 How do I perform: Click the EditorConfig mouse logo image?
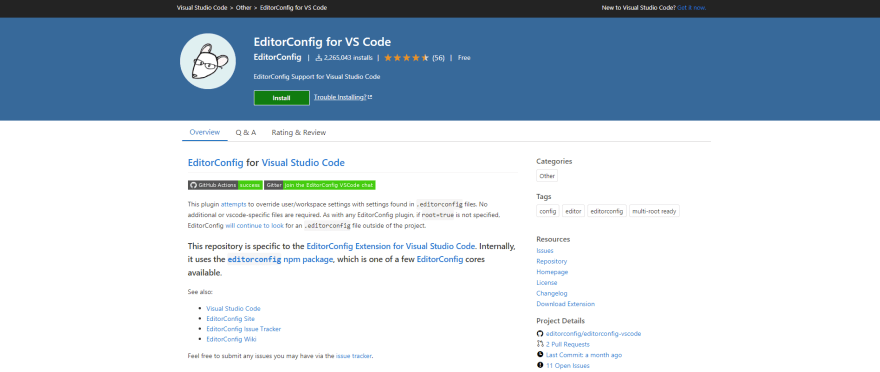(x=208, y=61)
